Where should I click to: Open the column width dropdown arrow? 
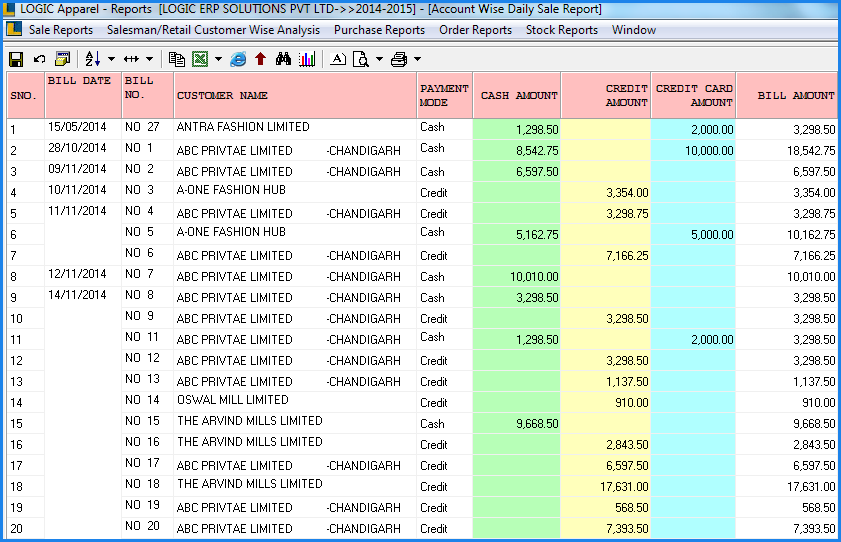tap(150, 59)
